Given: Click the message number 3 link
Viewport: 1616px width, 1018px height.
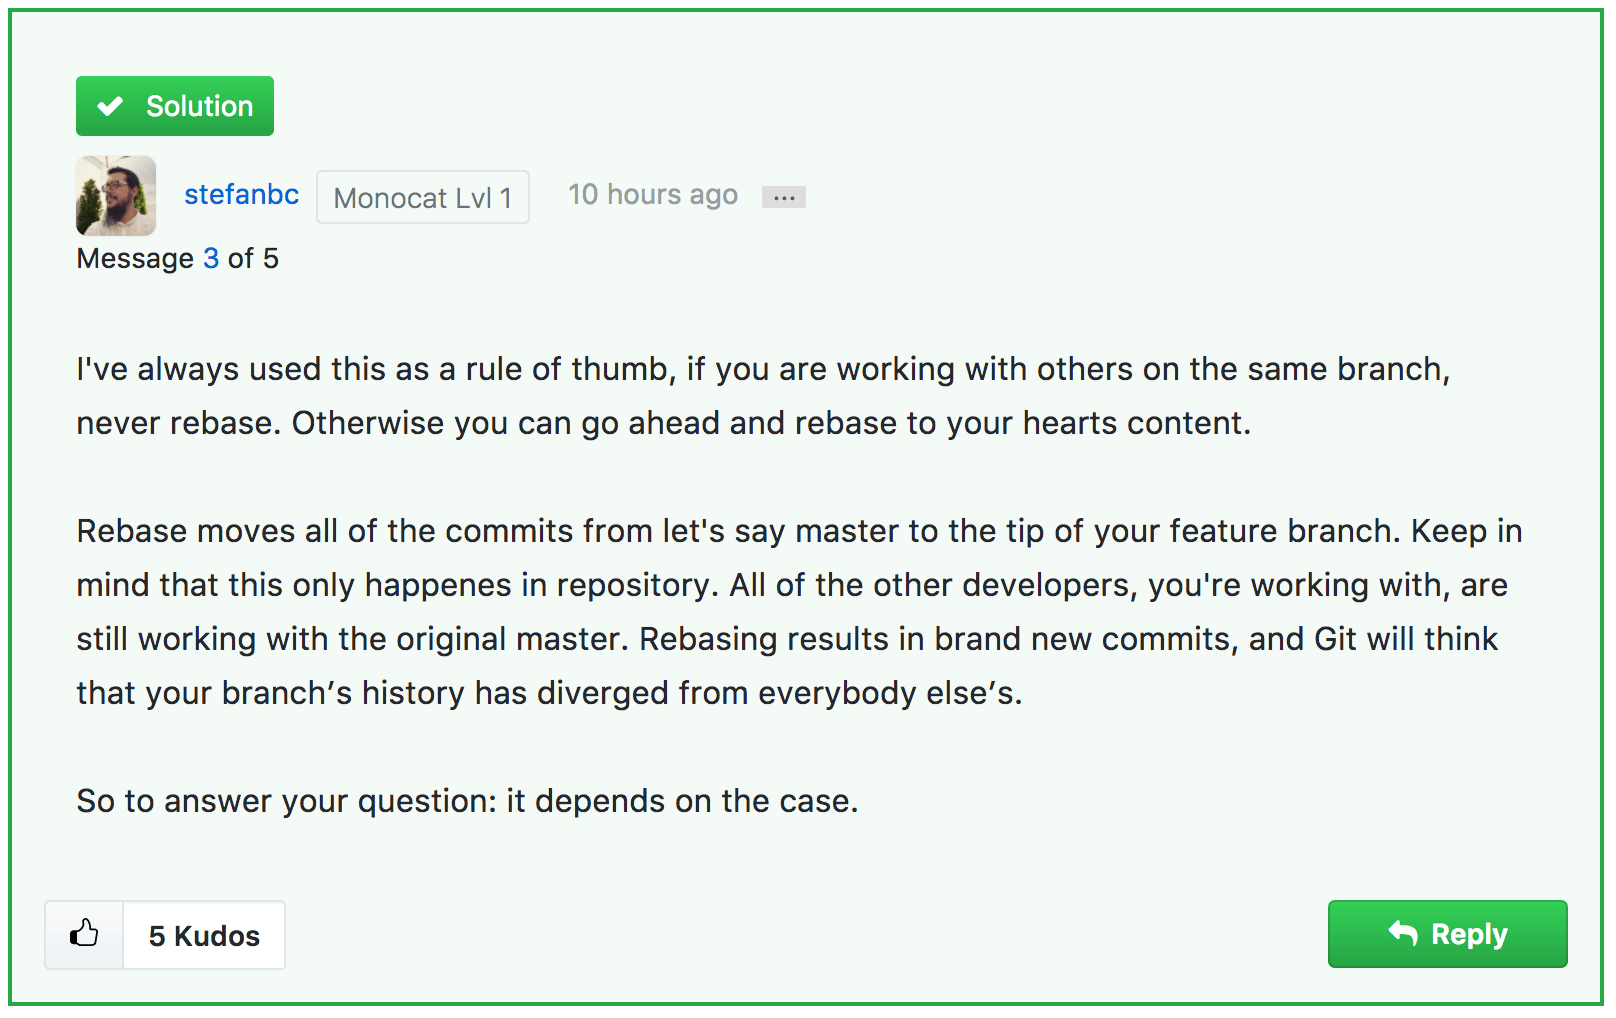Looking at the screenshot, I should pyautogui.click(x=211, y=258).
